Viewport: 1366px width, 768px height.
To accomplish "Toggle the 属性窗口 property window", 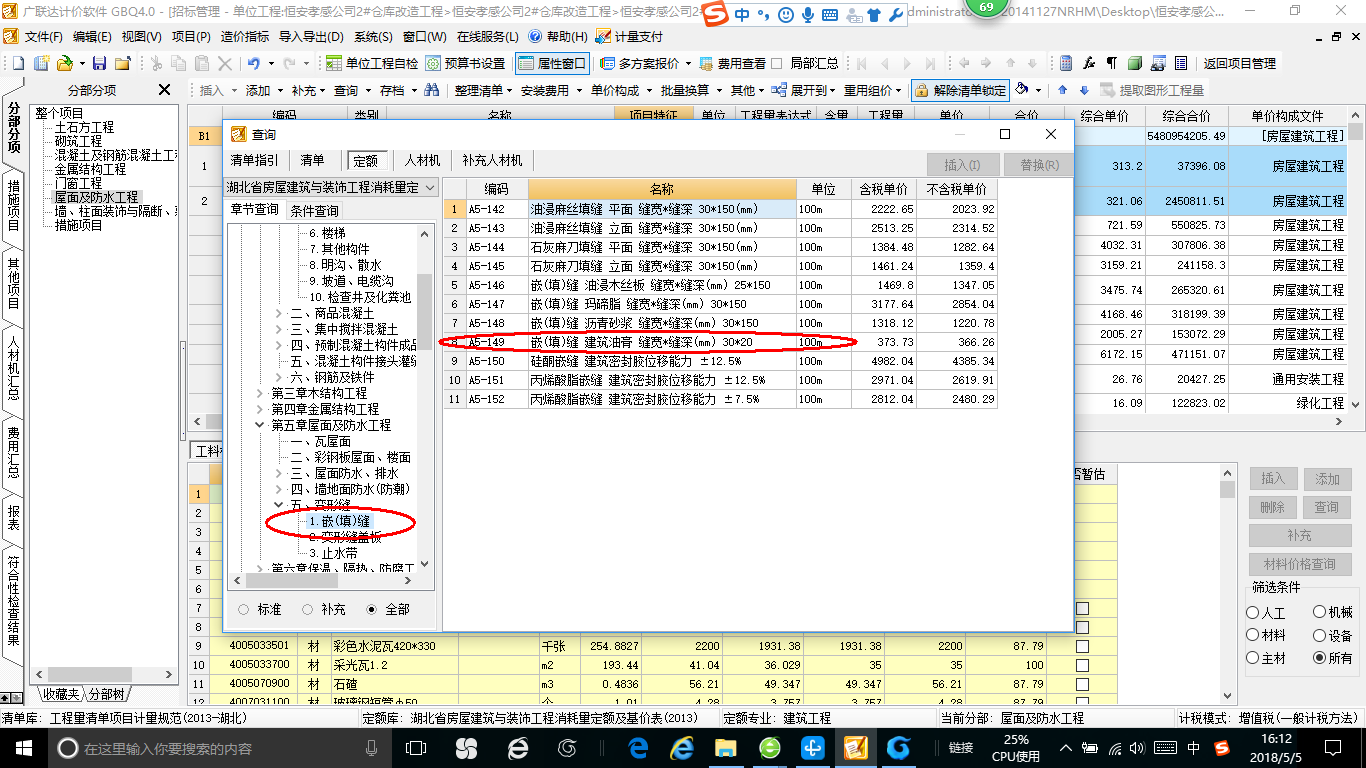I will pos(552,63).
